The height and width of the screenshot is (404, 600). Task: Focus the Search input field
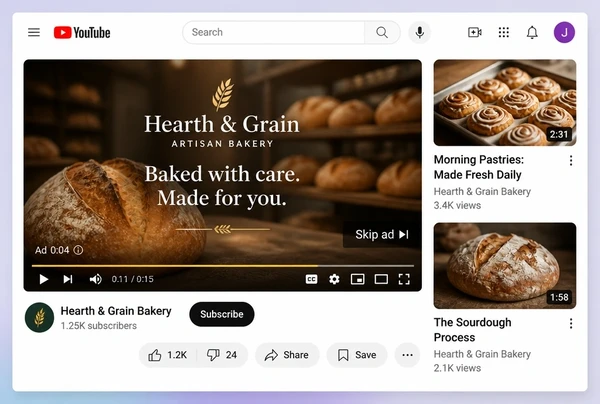click(274, 33)
